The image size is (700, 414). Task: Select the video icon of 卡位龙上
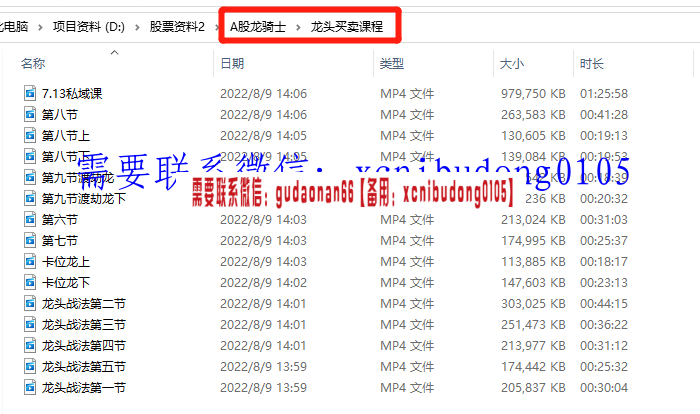pyautogui.click(x=30, y=261)
